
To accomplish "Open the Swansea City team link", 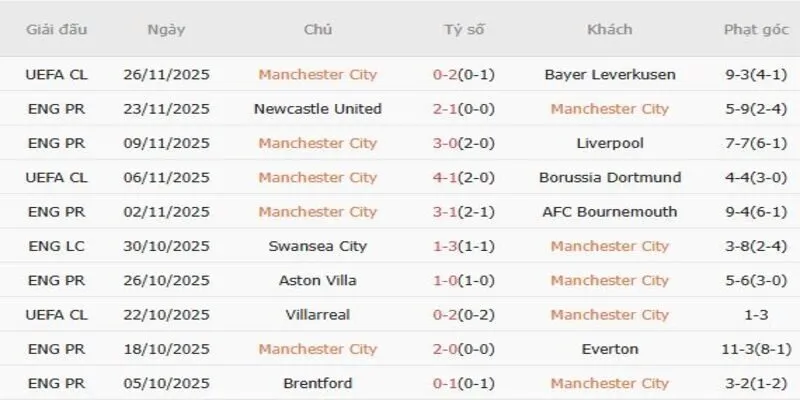I will [318, 246].
